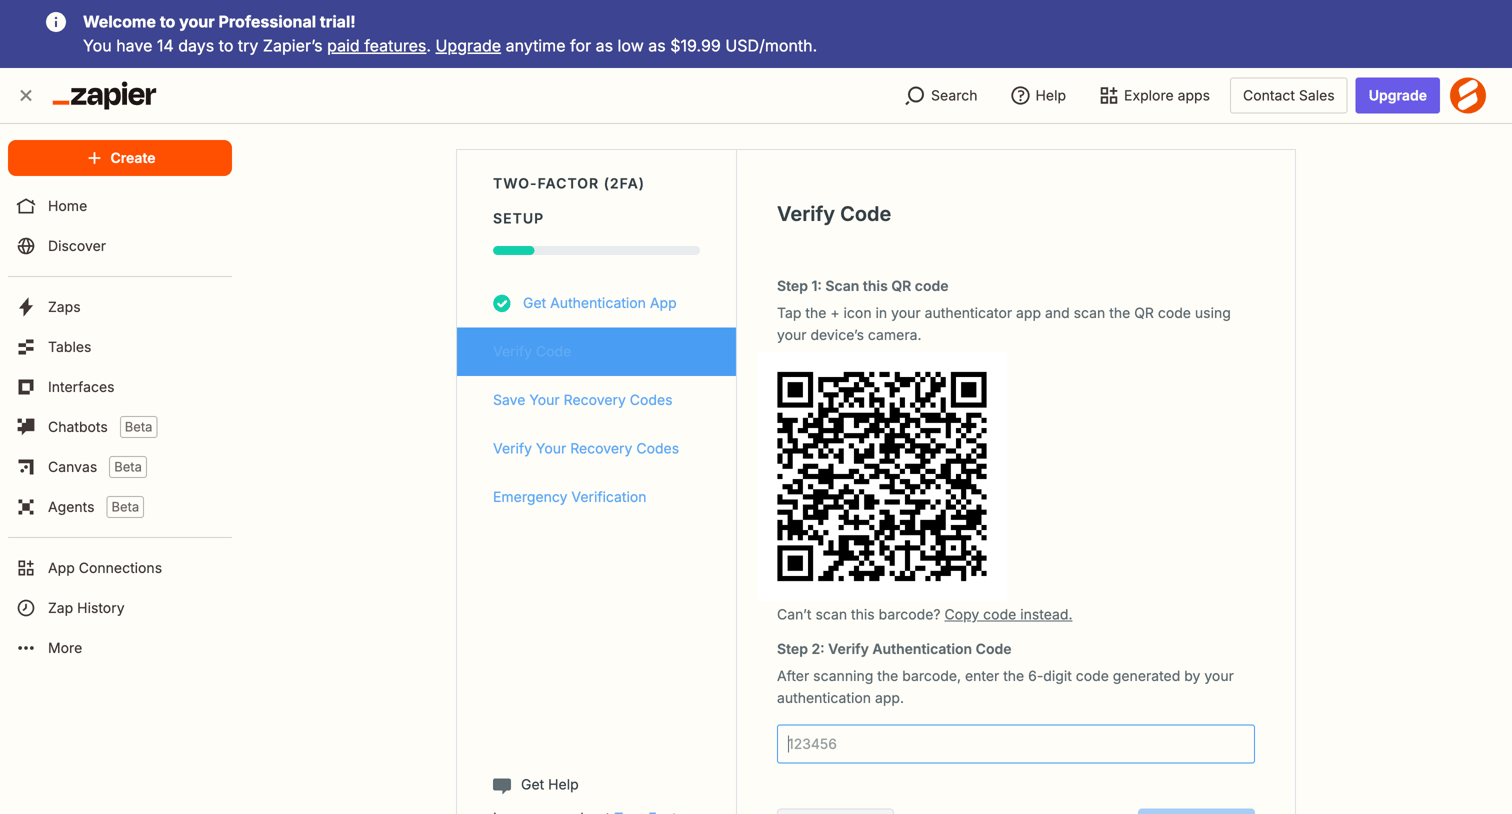Select Save Your Recovery Codes step
1512x814 pixels.
(x=582, y=400)
